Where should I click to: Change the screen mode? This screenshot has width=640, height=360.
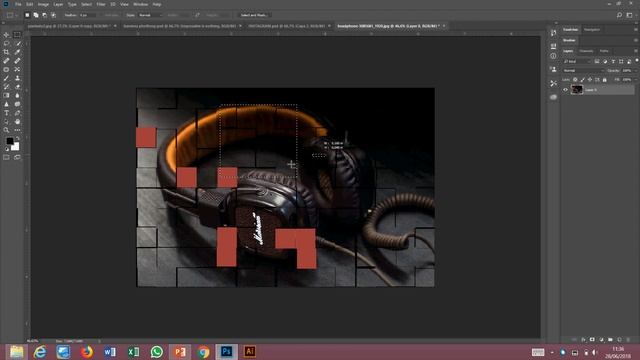pyautogui.click(x=17, y=157)
